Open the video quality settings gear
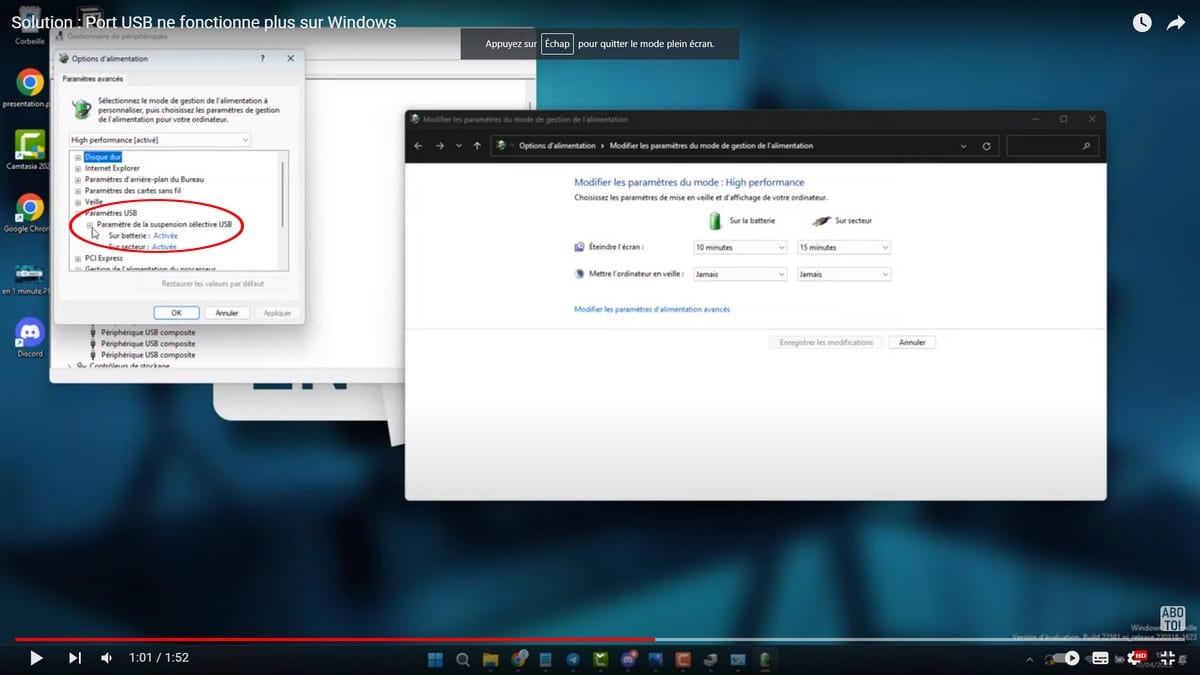 1135,658
